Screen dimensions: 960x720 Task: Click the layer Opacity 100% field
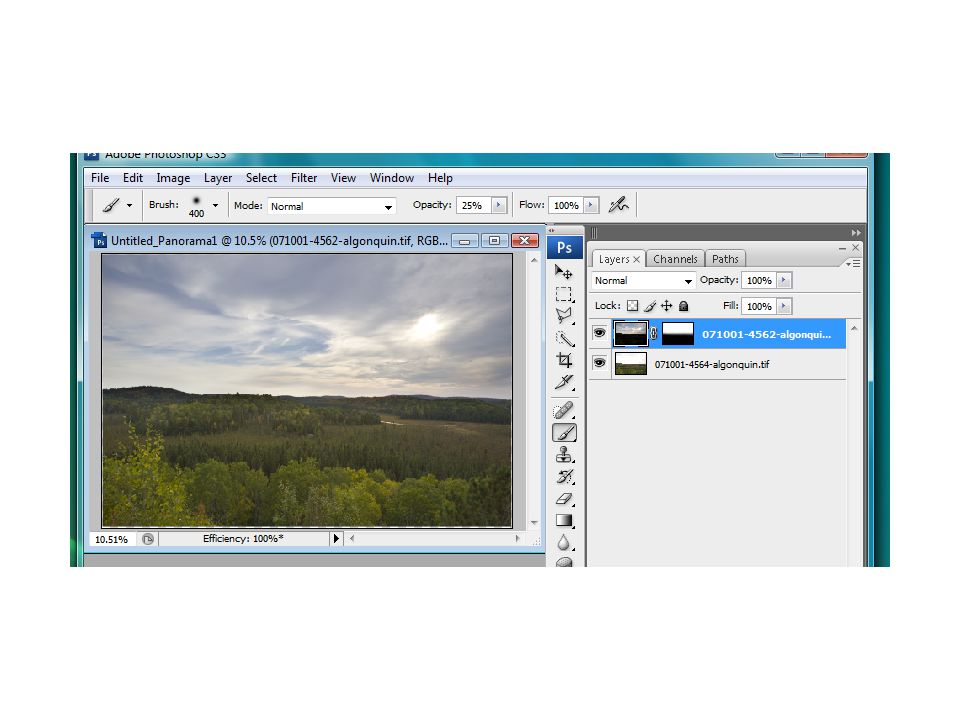tap(759, 280)
